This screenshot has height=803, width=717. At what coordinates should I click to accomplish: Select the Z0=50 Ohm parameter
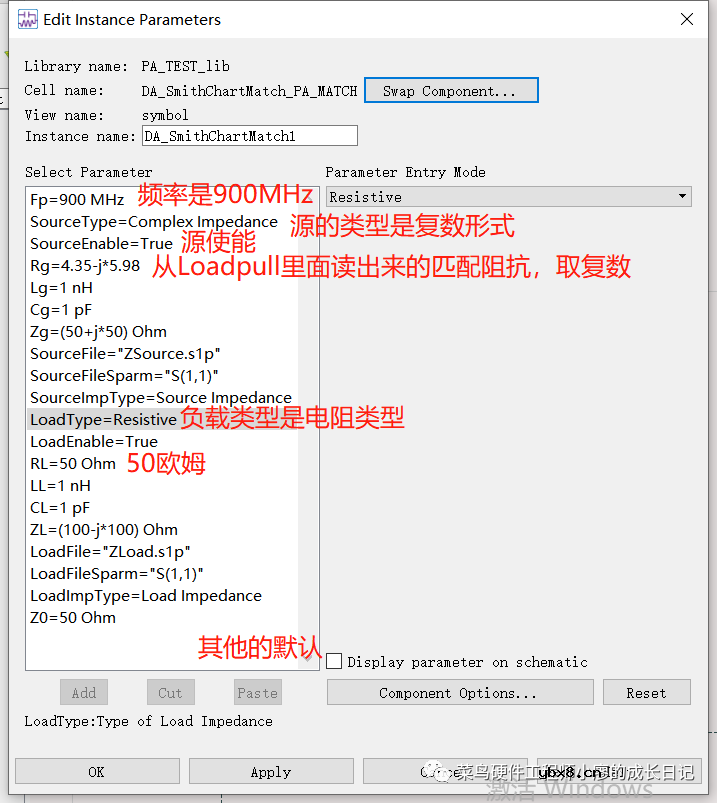click(x=73, y=618)
